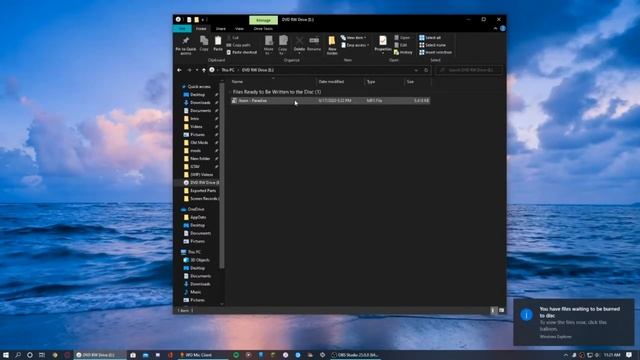Switch to the Share tab
This screenshot has width=640, height=360.
pos(220,29)
